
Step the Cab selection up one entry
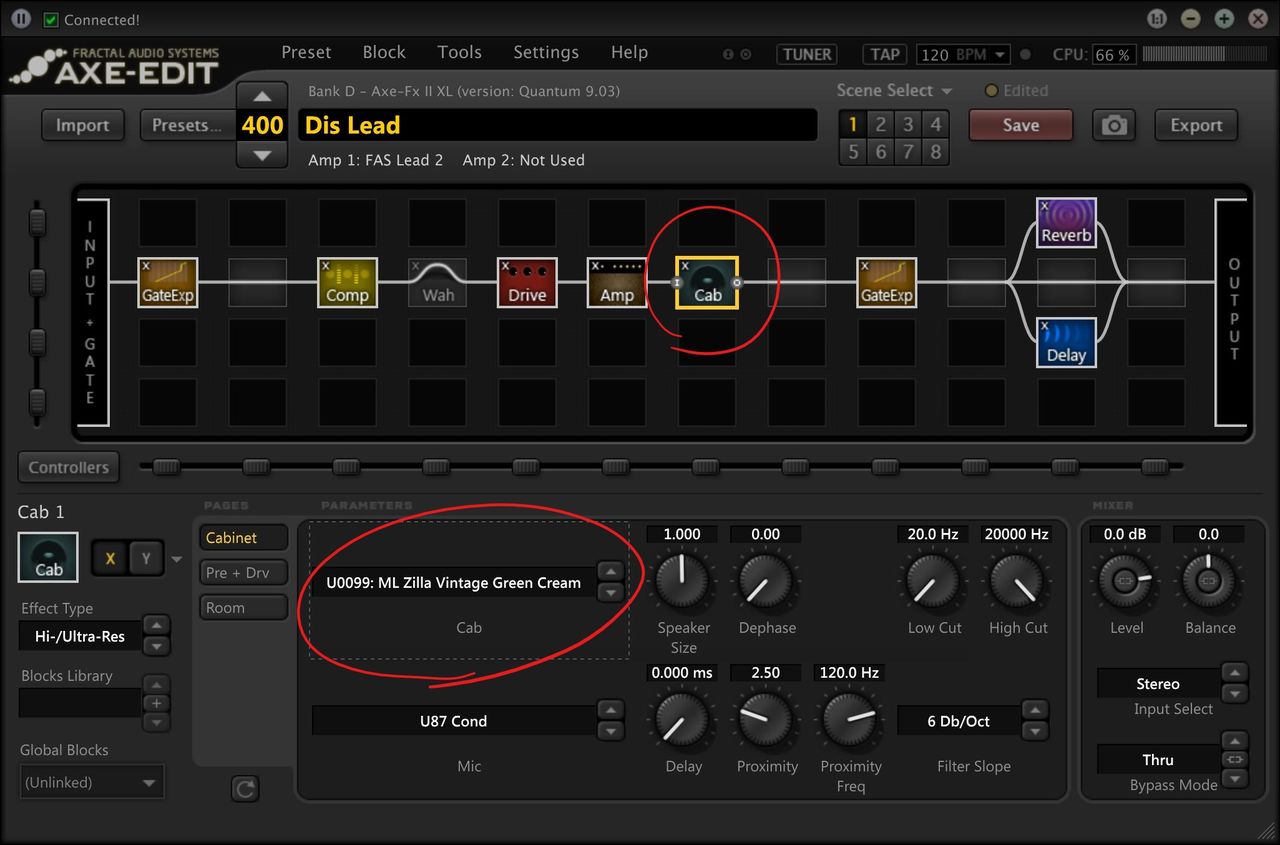(x=610, y=573)
